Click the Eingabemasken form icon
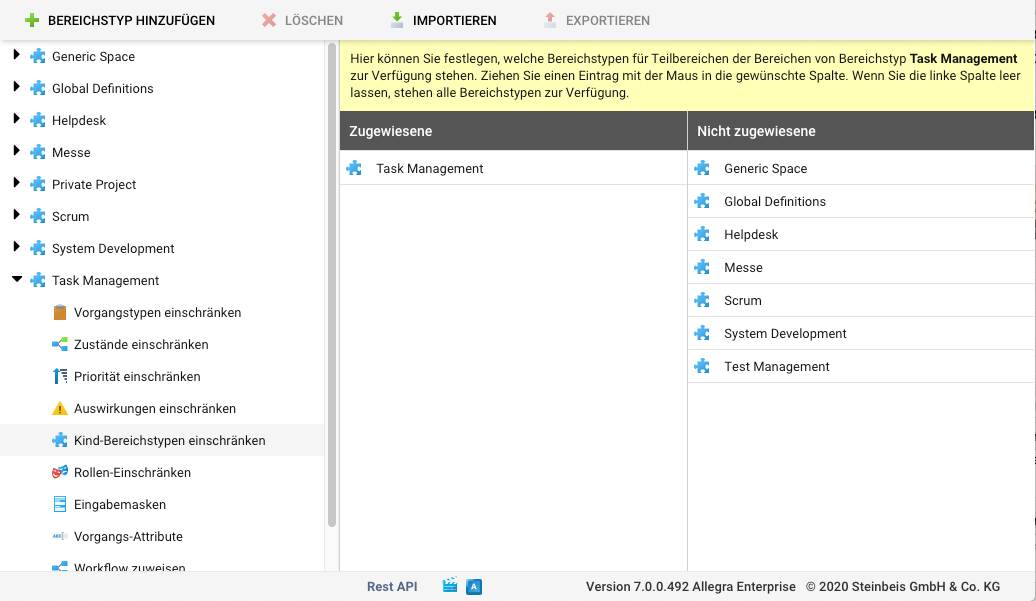 click(x=60, y=505)
